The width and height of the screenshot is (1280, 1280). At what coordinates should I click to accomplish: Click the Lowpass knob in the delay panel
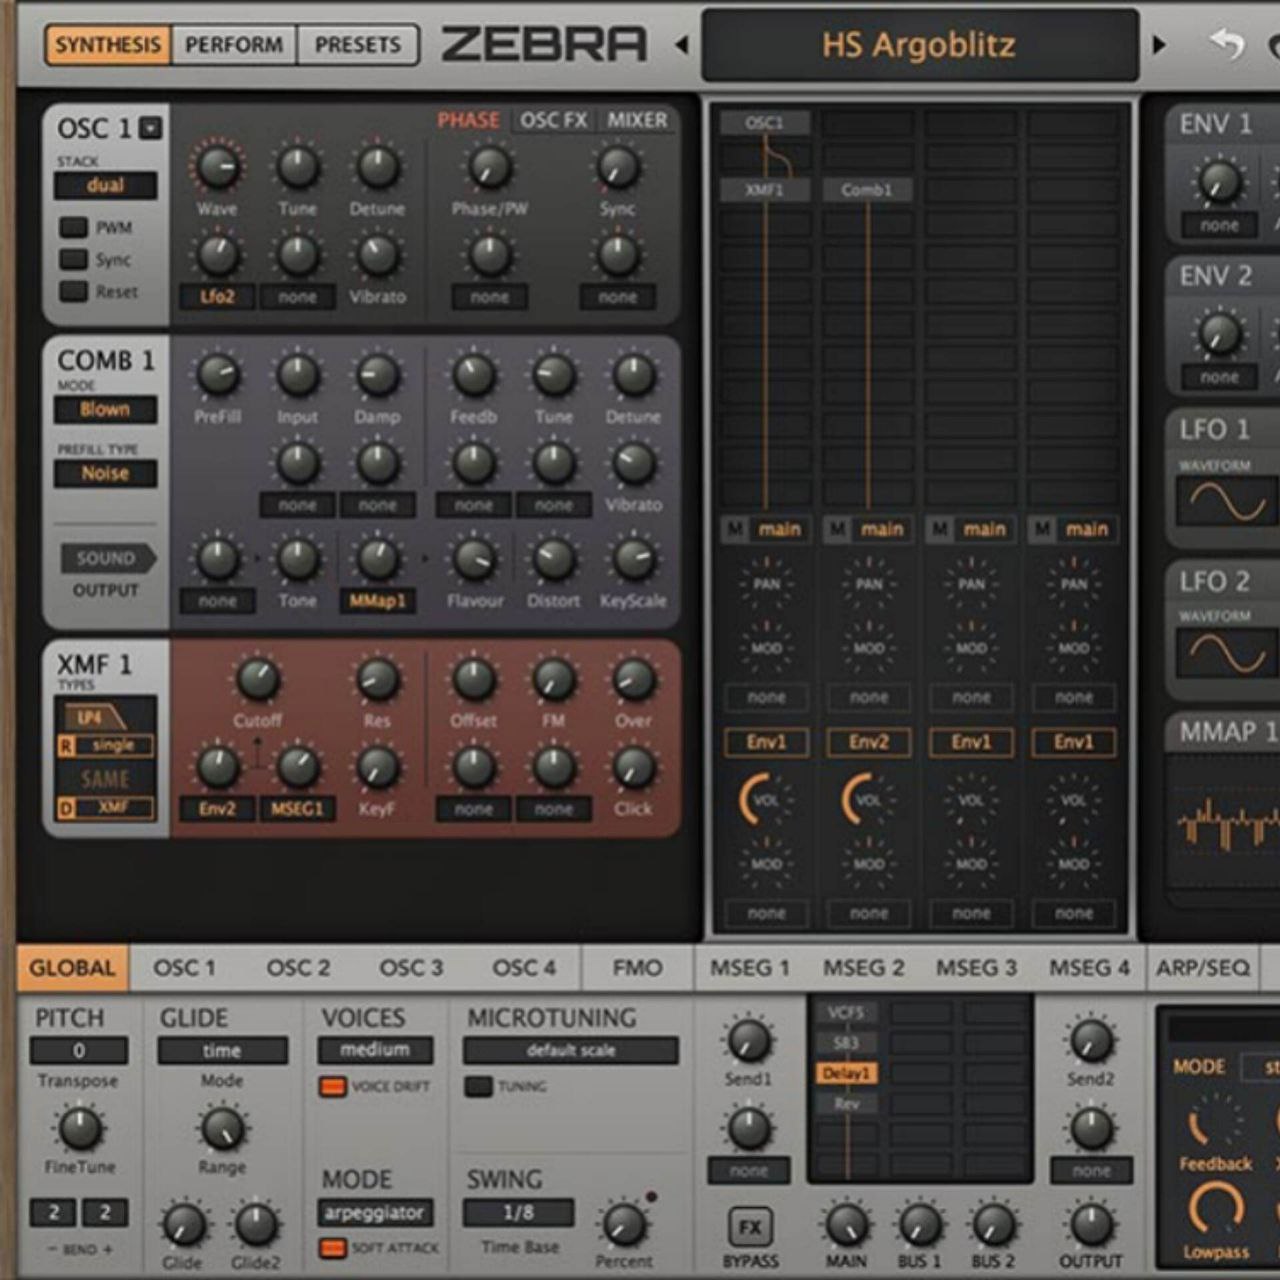click(1215, 1208)
